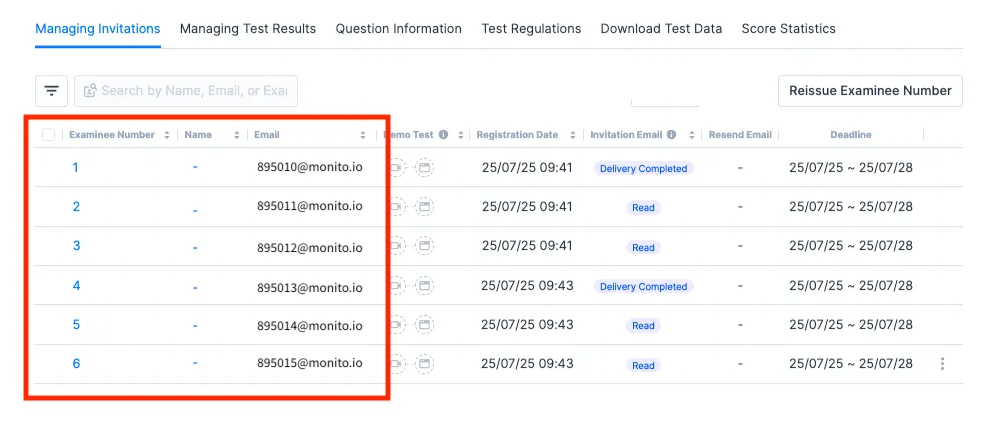985x429 pixels.
Task: Click the Read badge for 895011@monito.io
Action: (643, 207)
